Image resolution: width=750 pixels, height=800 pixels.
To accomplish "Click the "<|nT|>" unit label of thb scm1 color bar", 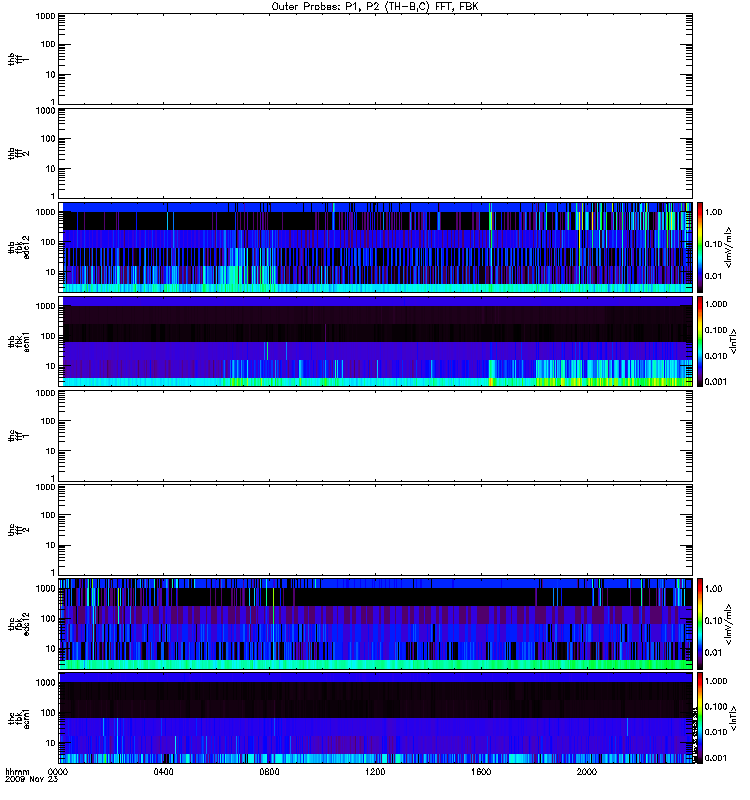I will pyautogui.click(x=733, y=341).
